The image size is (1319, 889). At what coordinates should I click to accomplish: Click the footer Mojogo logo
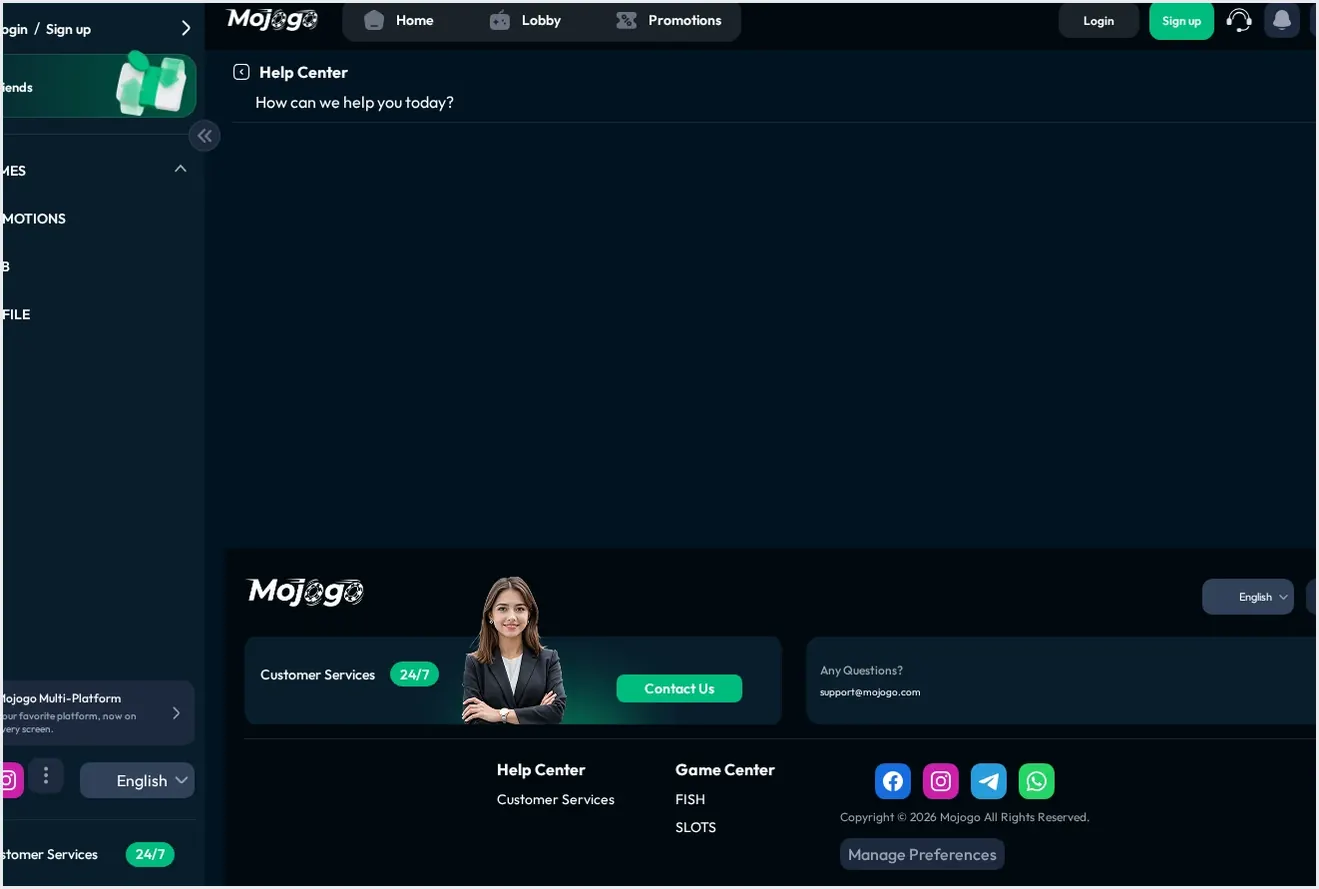[x=305, y=592]
